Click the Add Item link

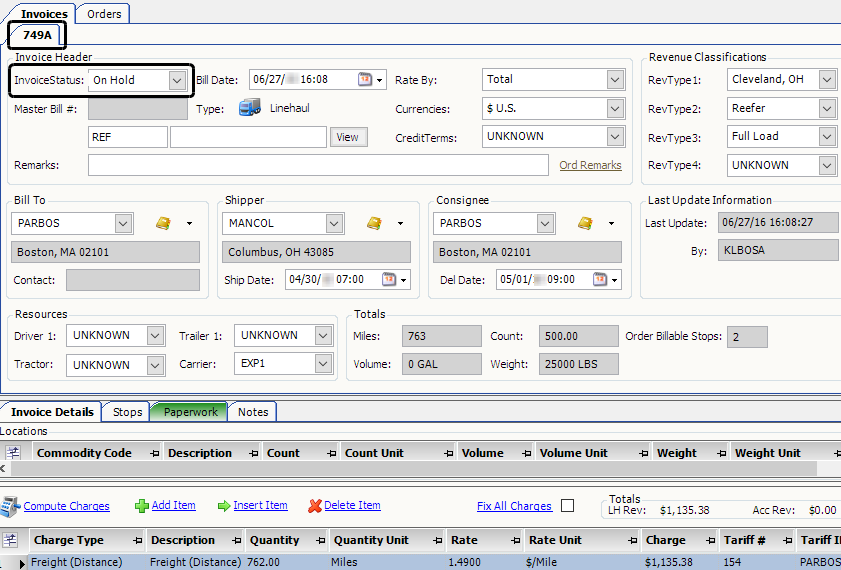173,505
